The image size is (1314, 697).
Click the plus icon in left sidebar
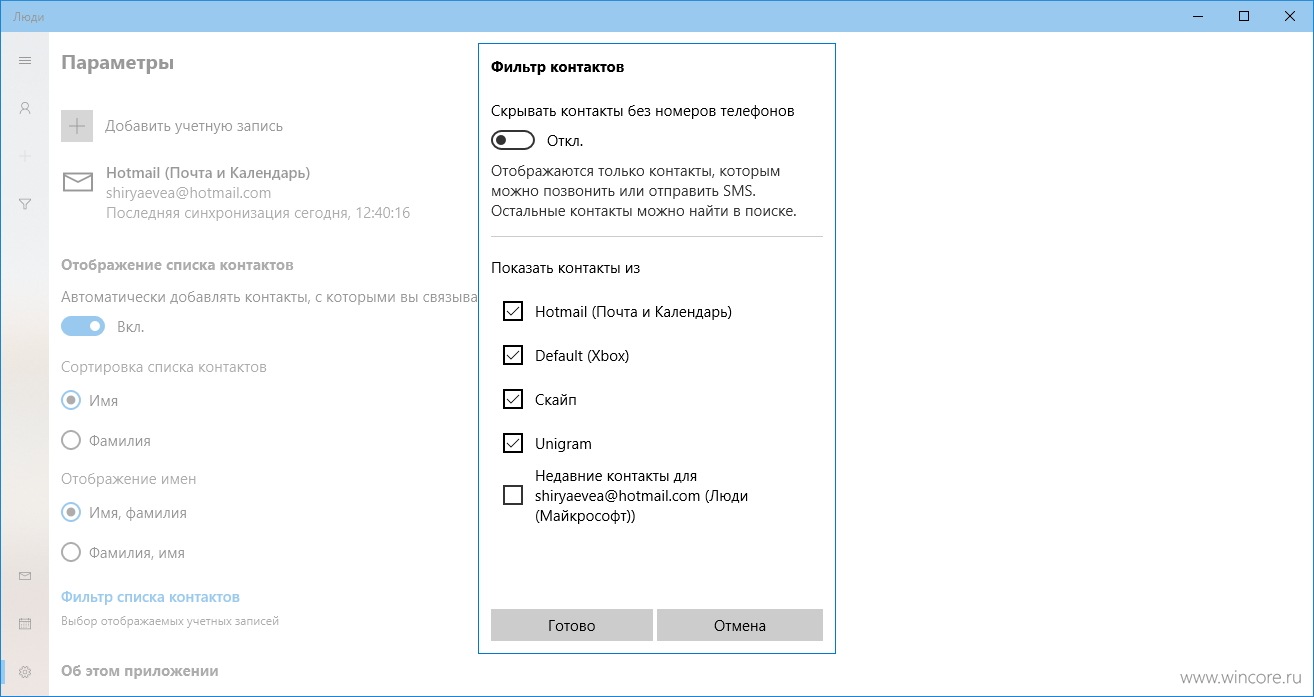(x=25, y=156)
